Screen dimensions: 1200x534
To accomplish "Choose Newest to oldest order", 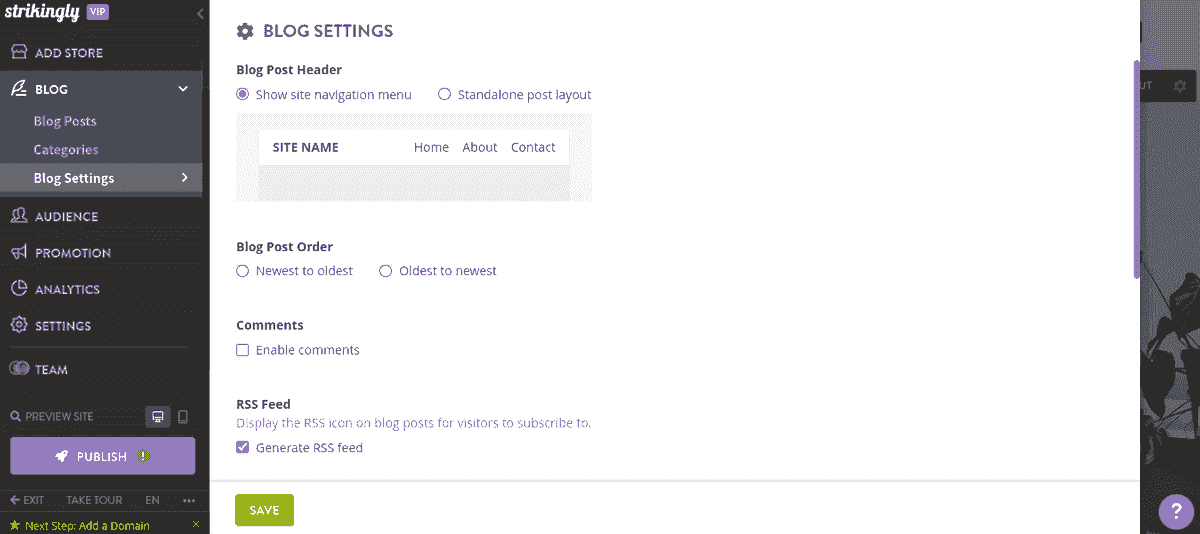I will 242,271.
